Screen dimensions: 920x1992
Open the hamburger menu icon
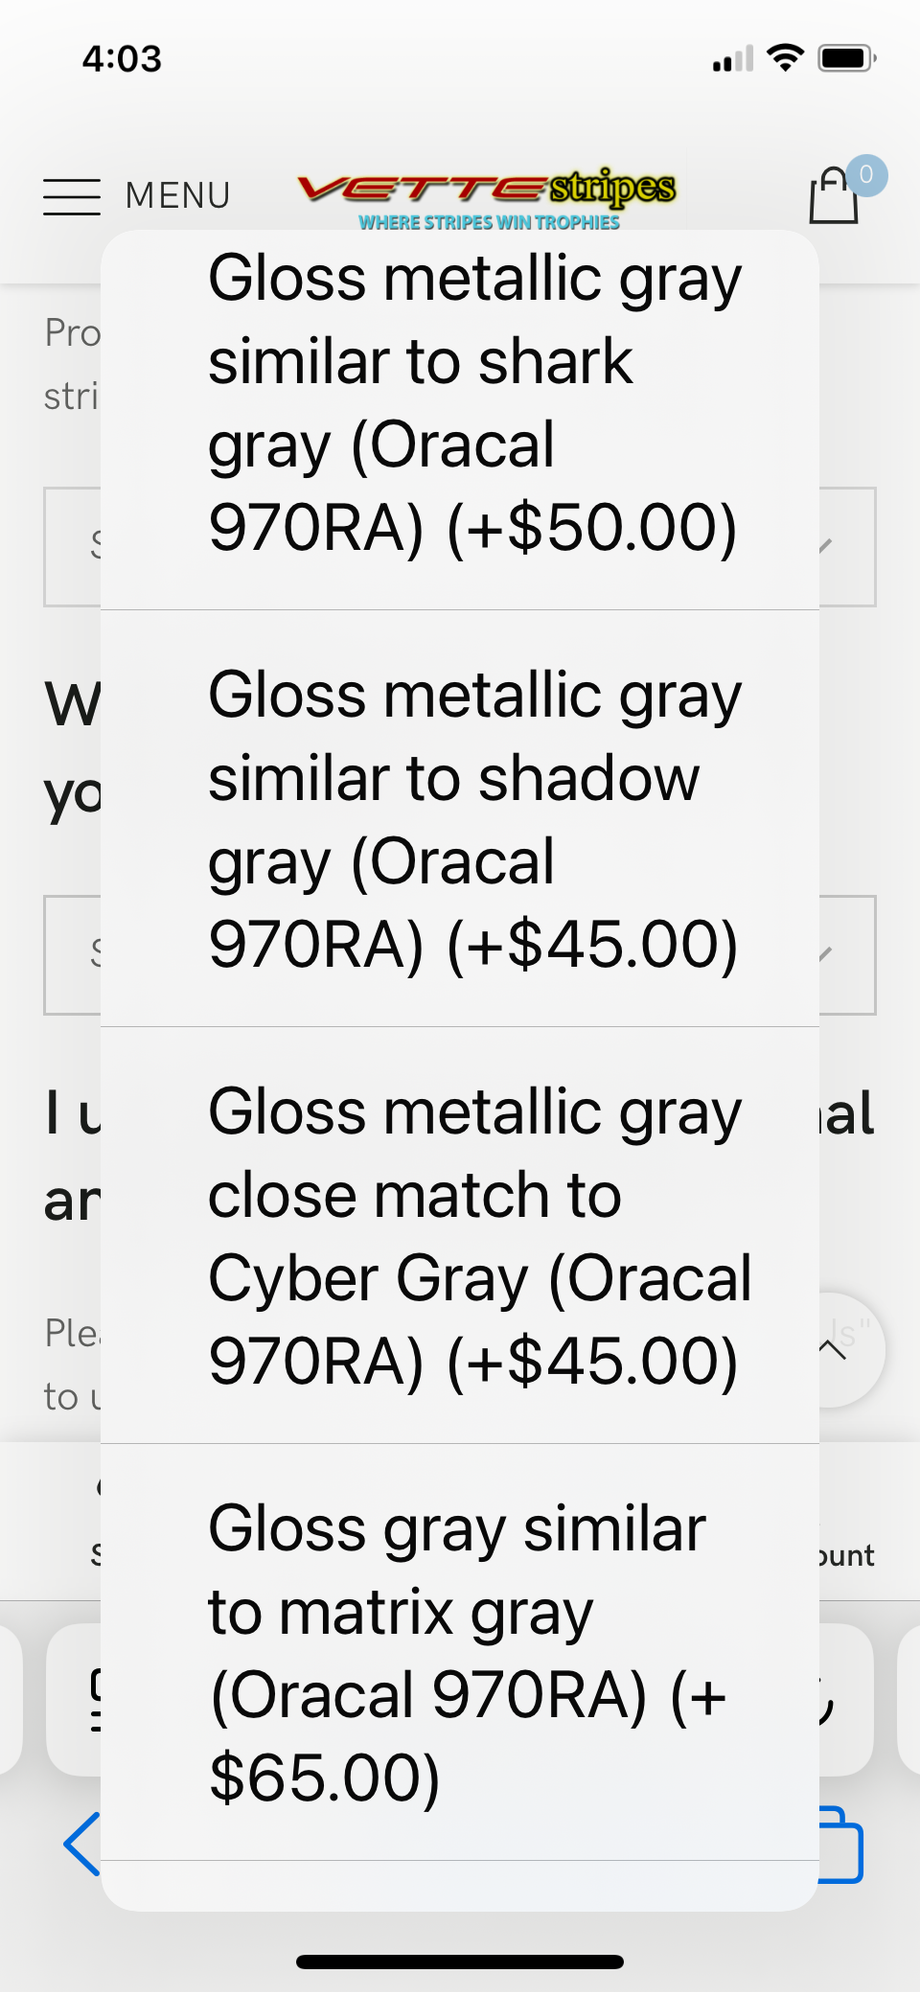[72, 197]
